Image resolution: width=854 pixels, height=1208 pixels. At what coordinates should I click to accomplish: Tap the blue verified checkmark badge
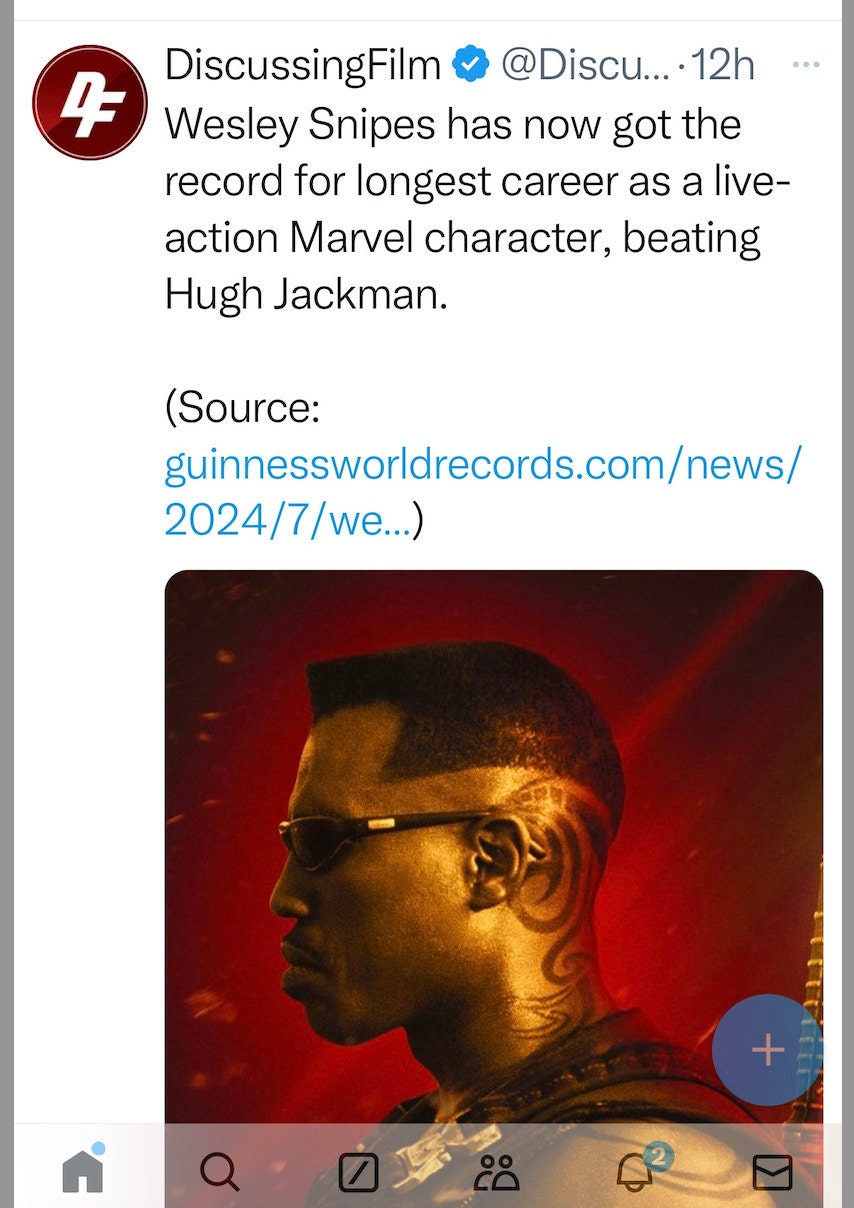[x=470, y=66]
